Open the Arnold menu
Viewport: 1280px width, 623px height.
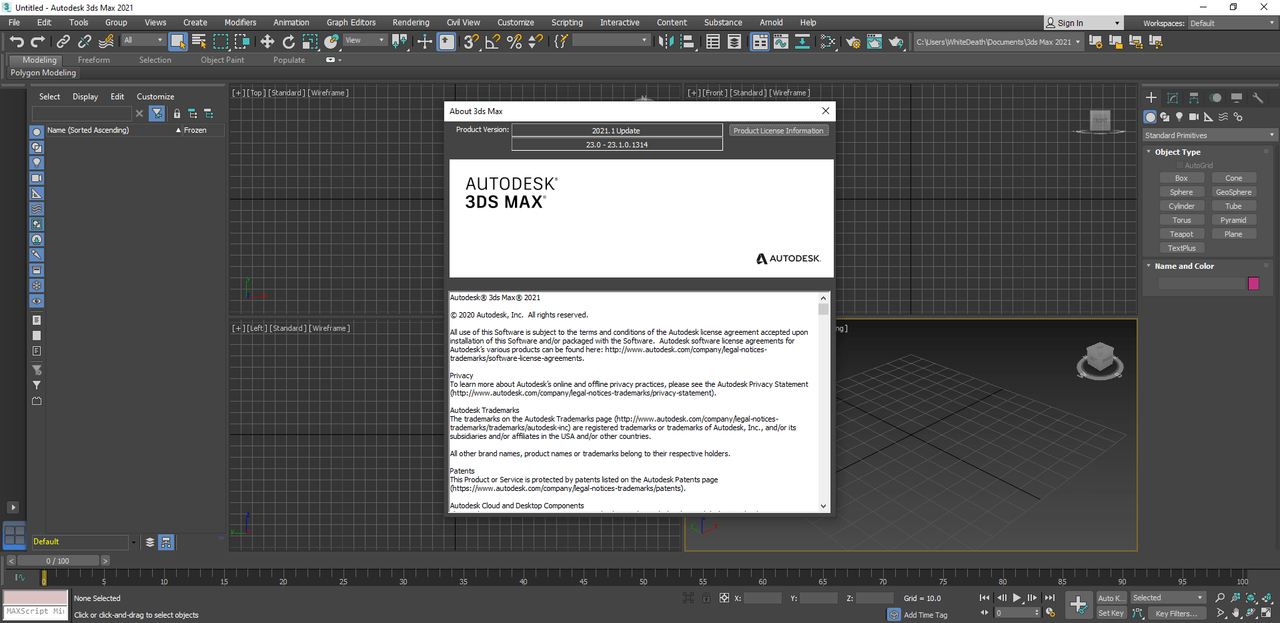pos(771,22)
